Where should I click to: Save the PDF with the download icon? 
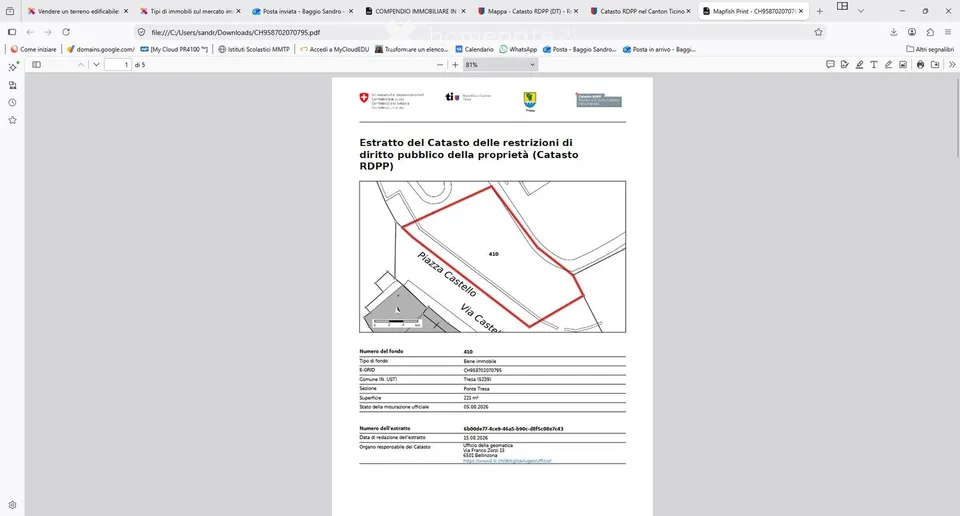tap(935, 64)
